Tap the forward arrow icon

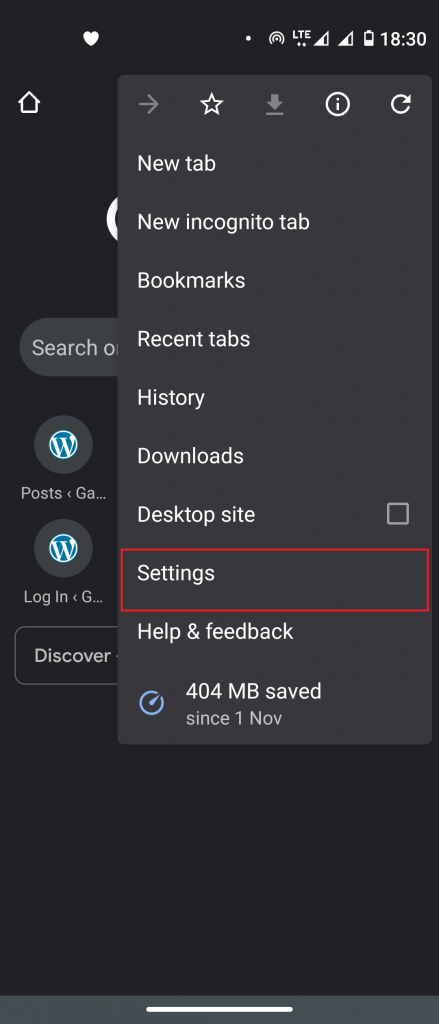[149, 104]
